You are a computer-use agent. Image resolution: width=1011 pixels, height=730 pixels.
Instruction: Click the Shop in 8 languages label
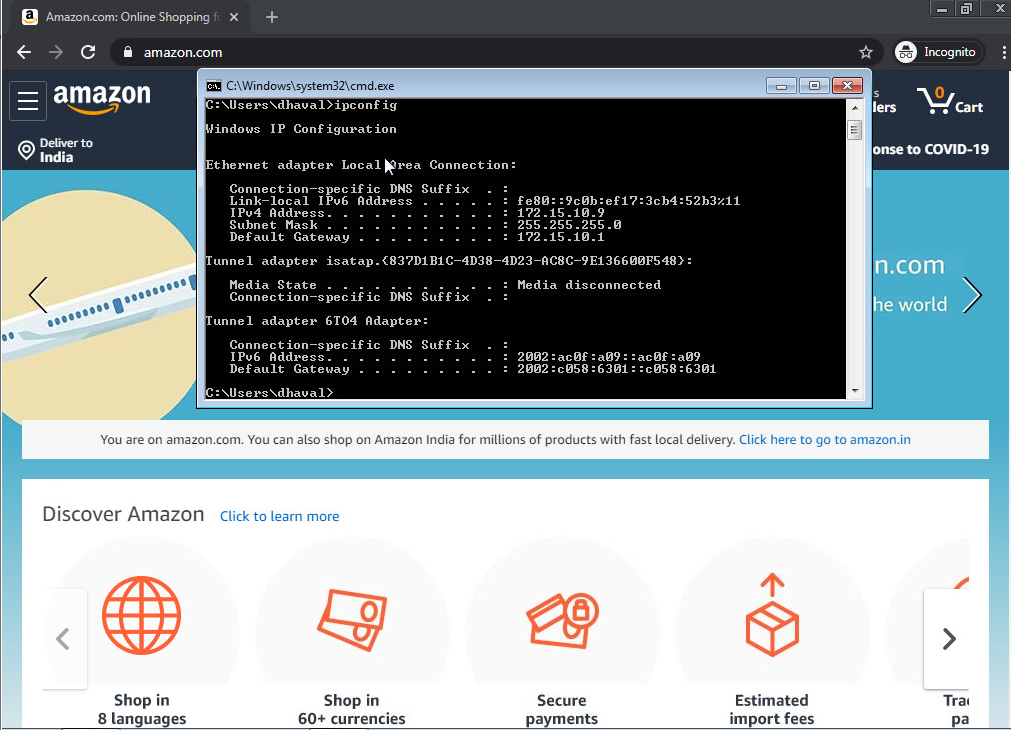[x=142, y=709]
